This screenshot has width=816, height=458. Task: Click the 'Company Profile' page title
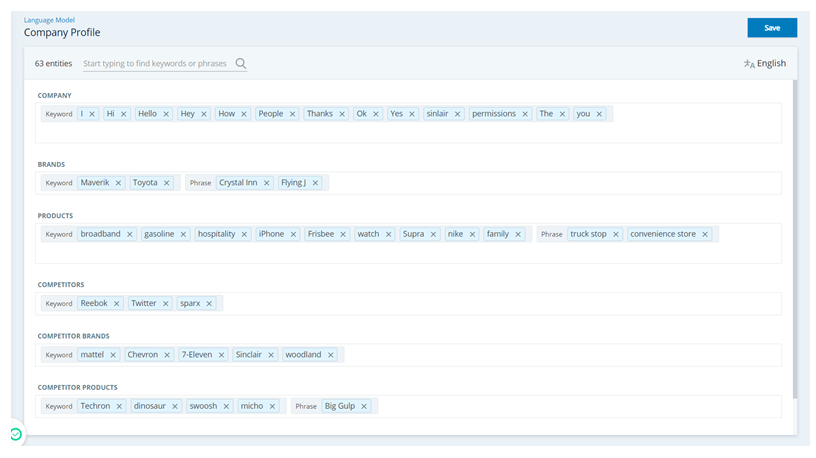point(62,32)
